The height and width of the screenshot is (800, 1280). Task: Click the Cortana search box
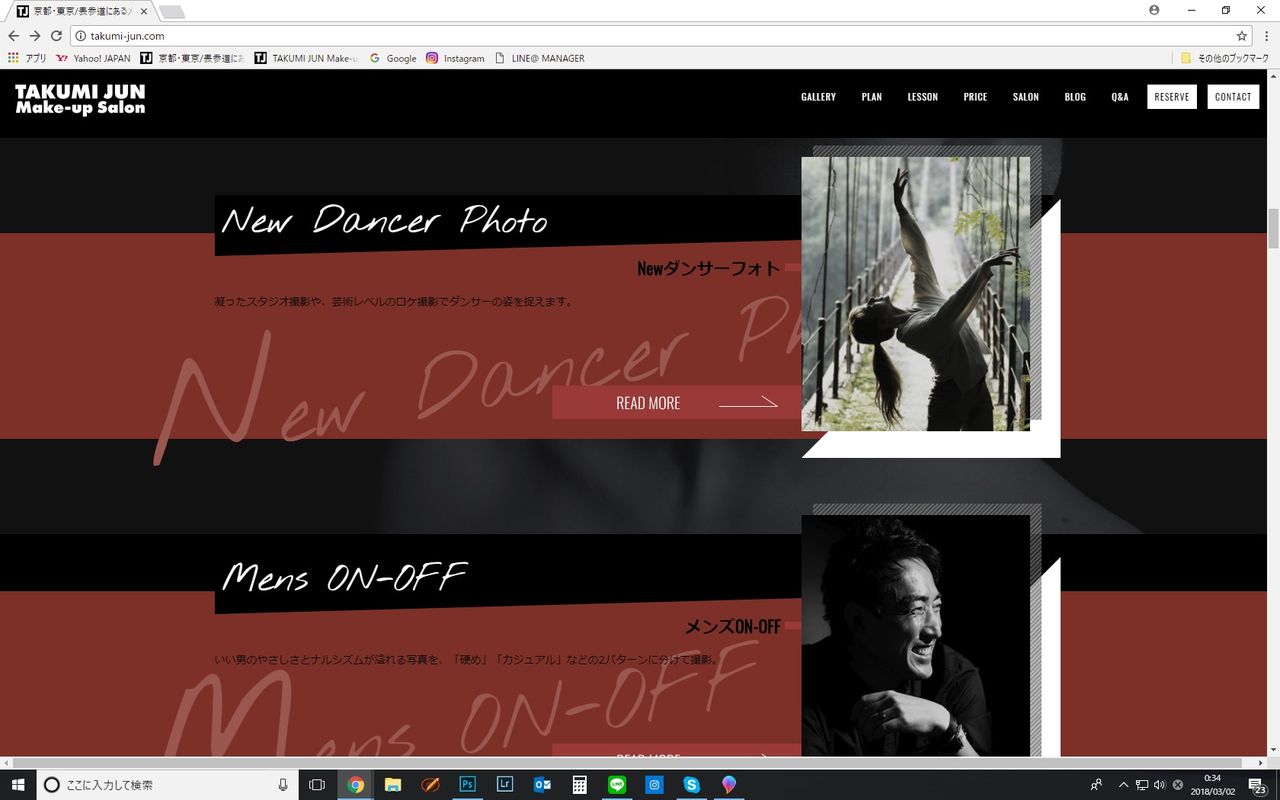click(x=168, y=785)
